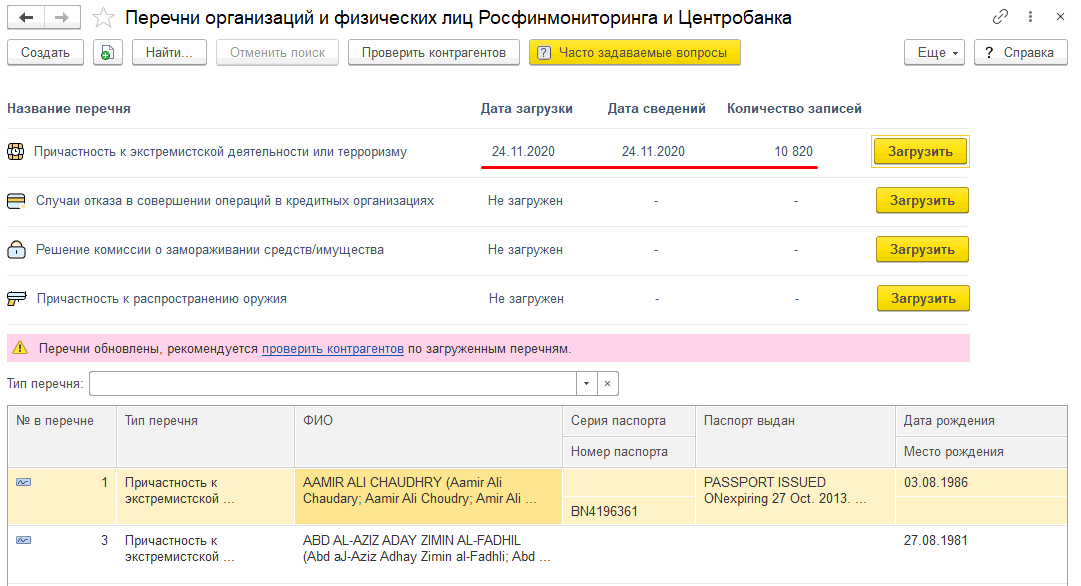Go back with the left arrow
Image resolution: width=1081 pixels, height=586 pixels.
(x=26, y=17)
